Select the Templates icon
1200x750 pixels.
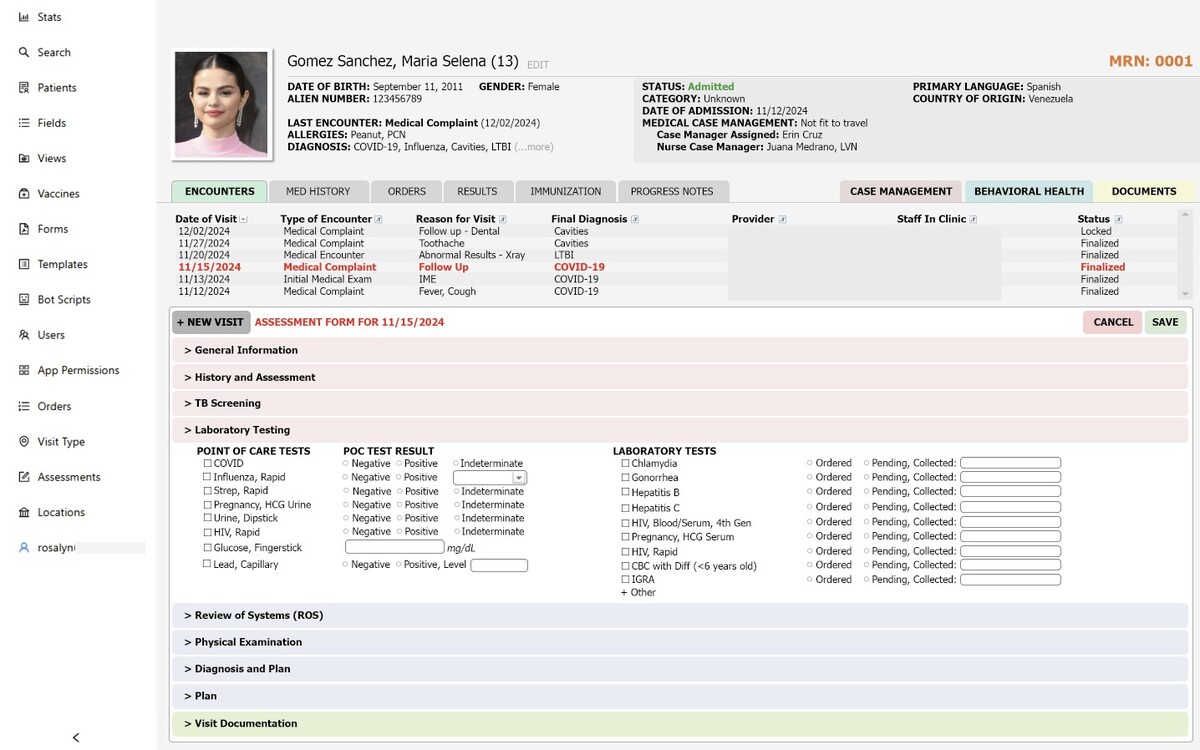point(24,264)
